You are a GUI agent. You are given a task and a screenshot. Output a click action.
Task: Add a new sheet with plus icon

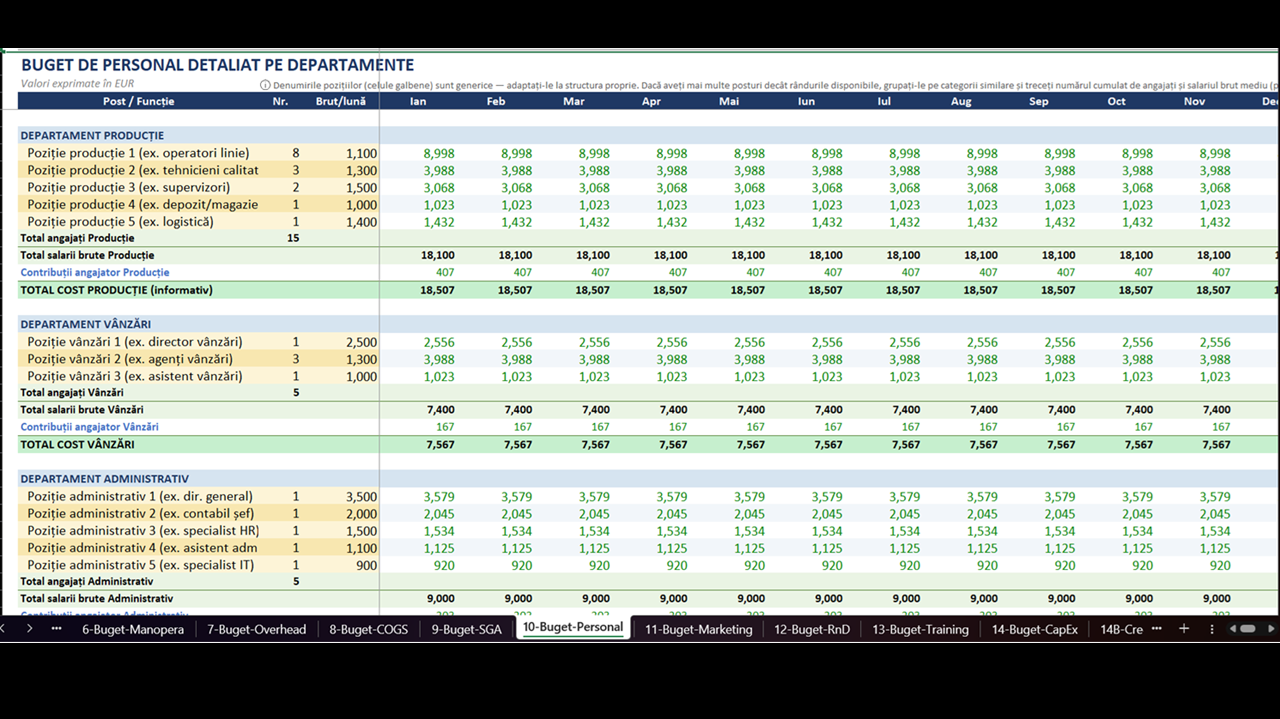click(1184, 629)
